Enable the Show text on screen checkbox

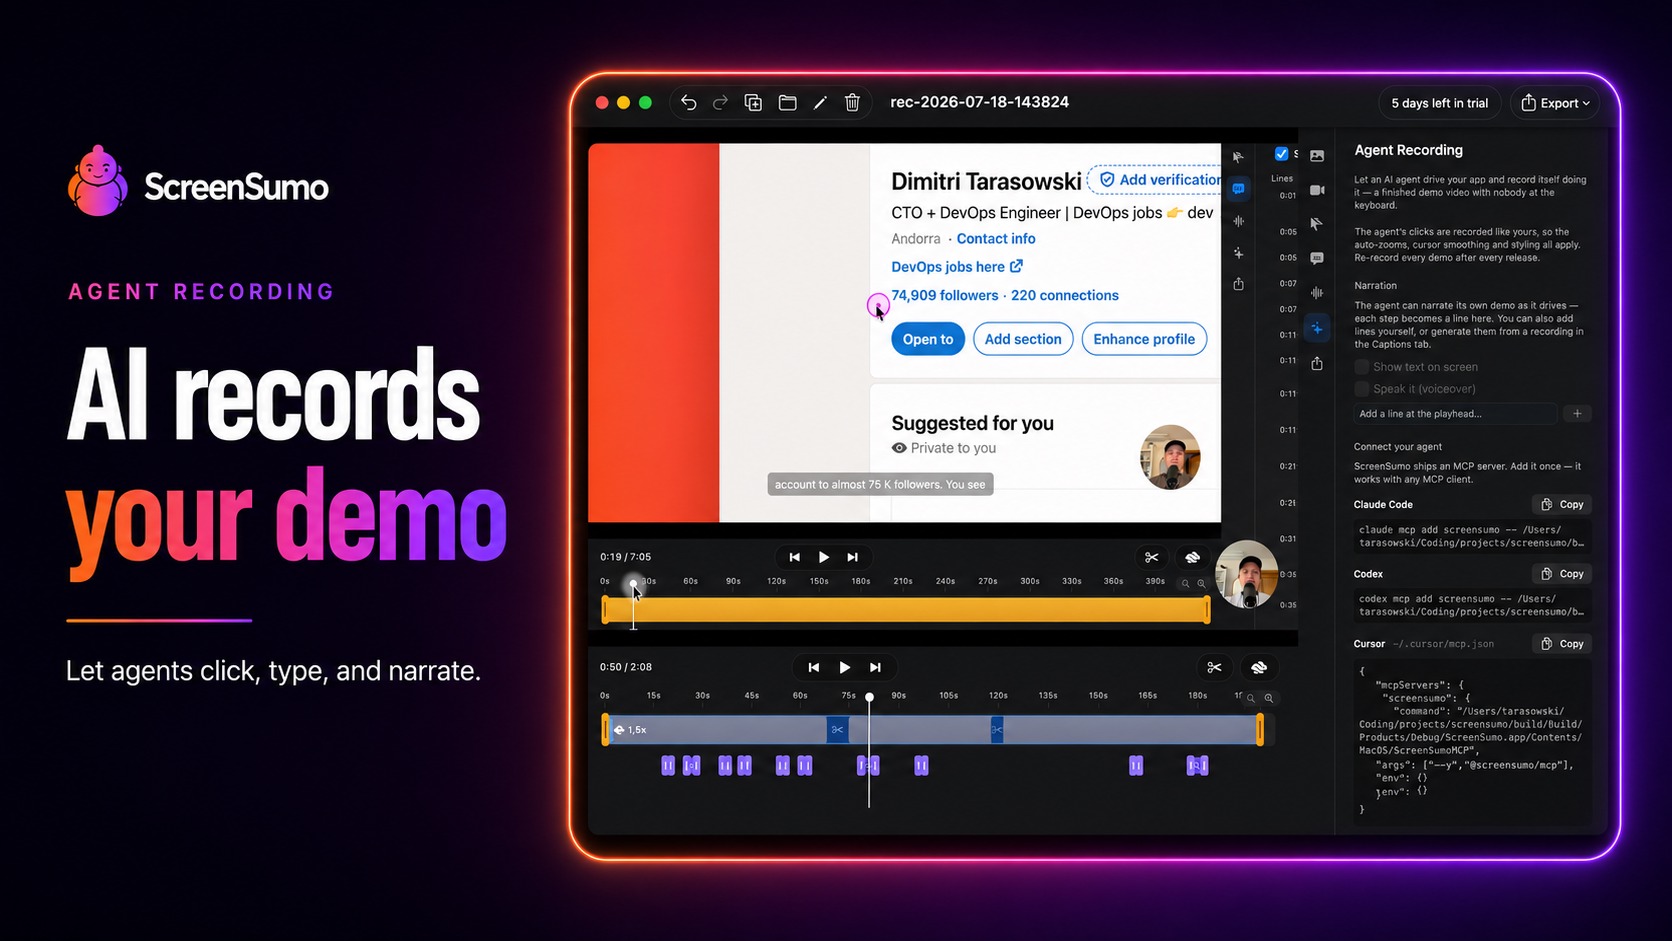(1361, 367)
